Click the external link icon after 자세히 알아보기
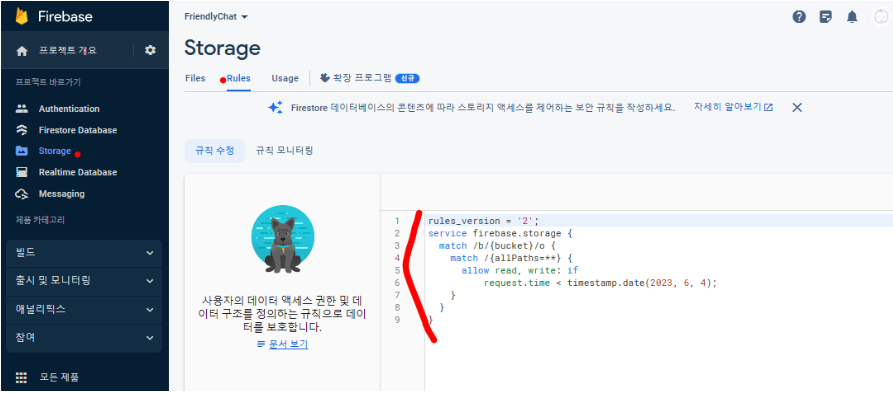The image size is (893, 393). point(768,107)
